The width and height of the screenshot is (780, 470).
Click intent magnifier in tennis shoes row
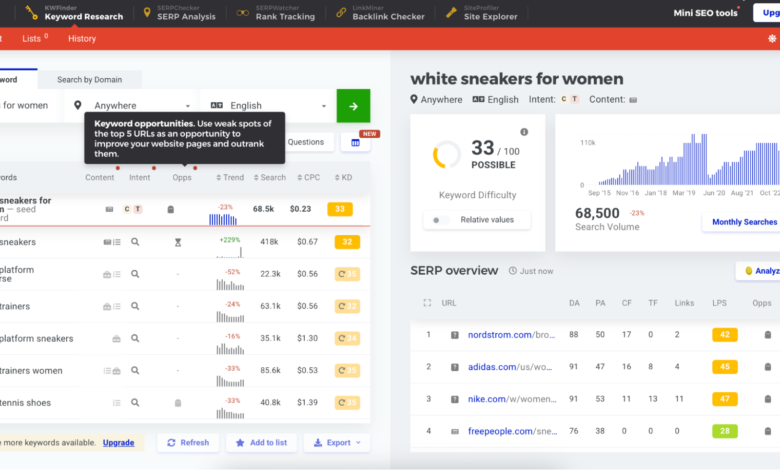click(135, 402)
